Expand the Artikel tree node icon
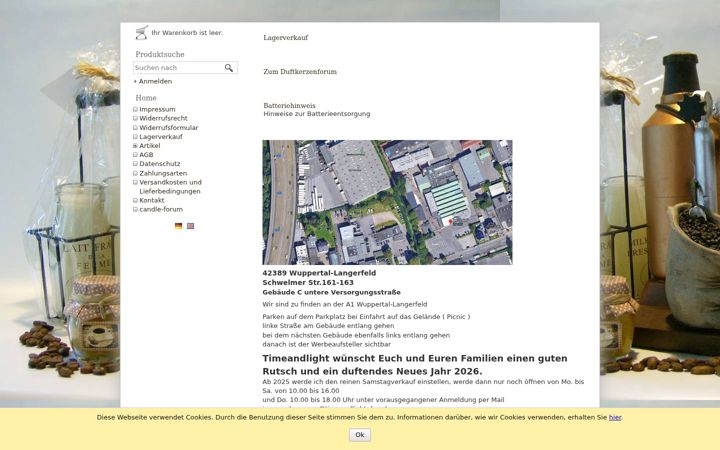This screenshot has width=720, height=450. click(135, 146)
